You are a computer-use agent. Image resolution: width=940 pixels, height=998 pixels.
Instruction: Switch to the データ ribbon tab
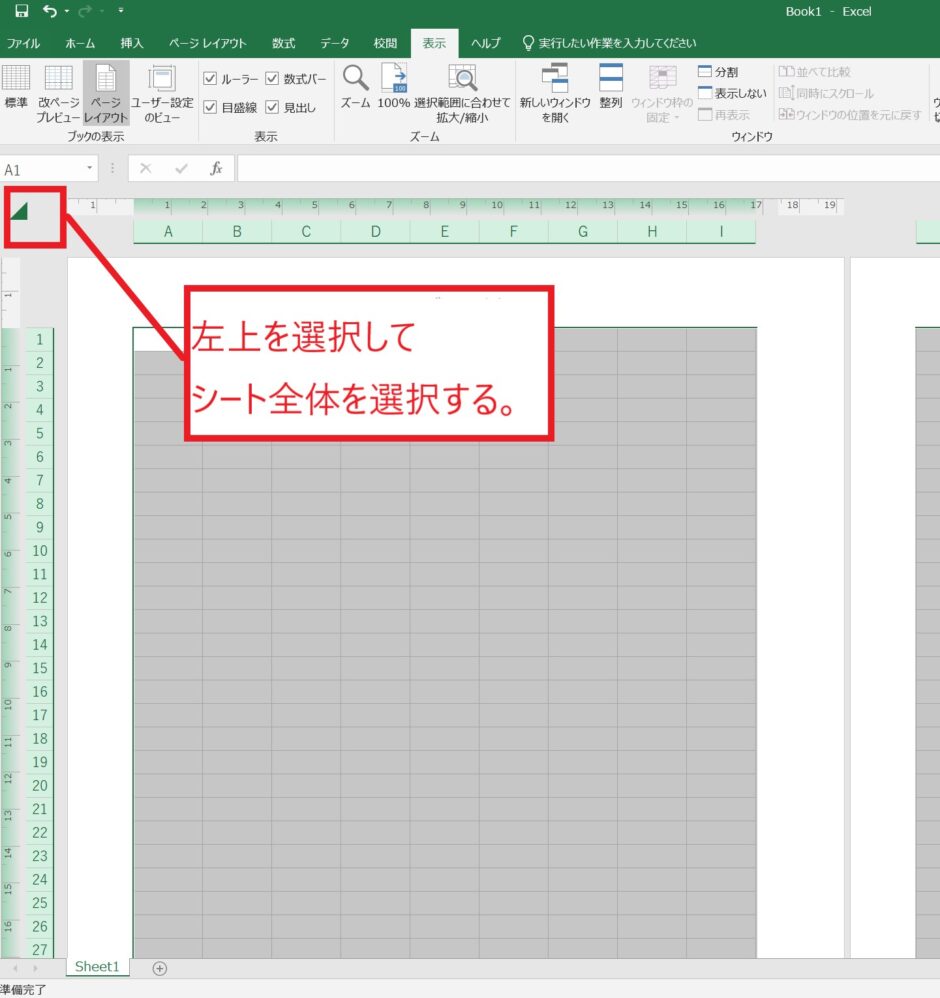pyautogui.click(x=334, y=43)
